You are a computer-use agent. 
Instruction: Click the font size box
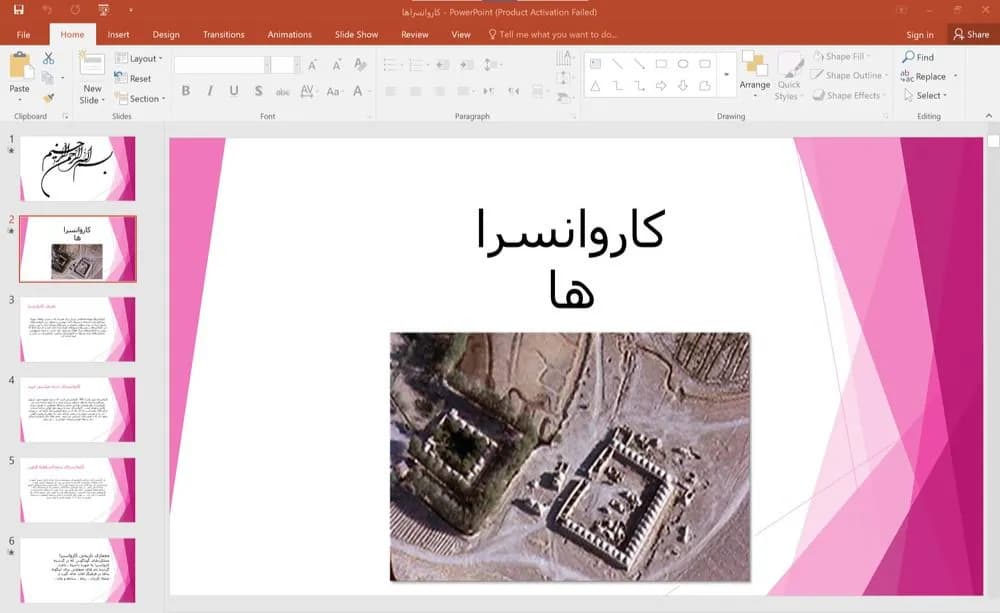click(284, 64)
